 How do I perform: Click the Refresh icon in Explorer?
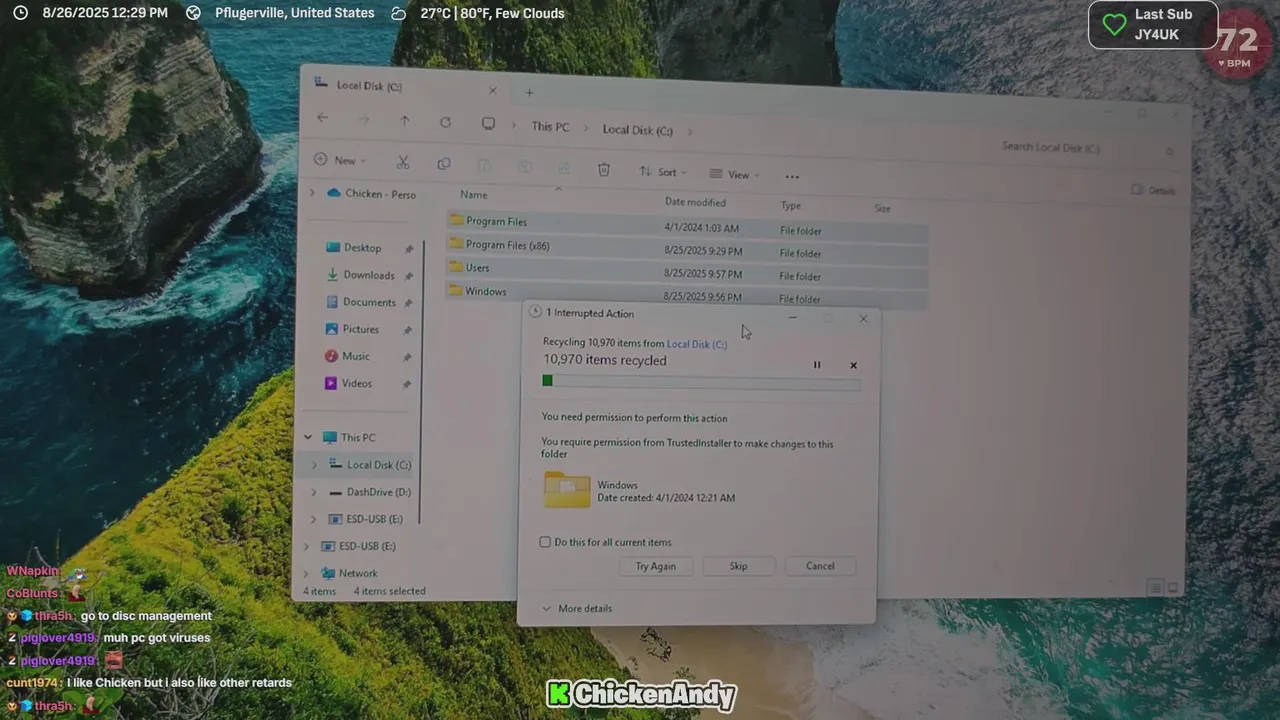[x=445, y=122]
